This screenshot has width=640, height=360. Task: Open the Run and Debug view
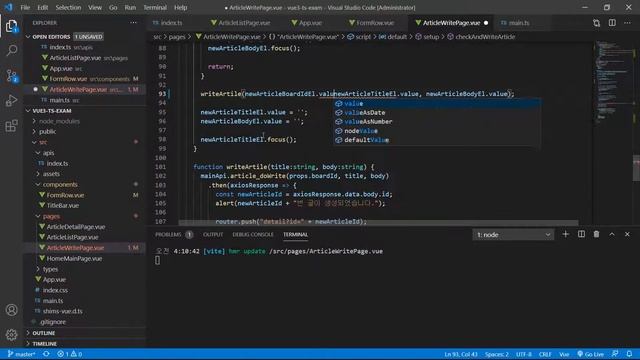tap(11, 100)
